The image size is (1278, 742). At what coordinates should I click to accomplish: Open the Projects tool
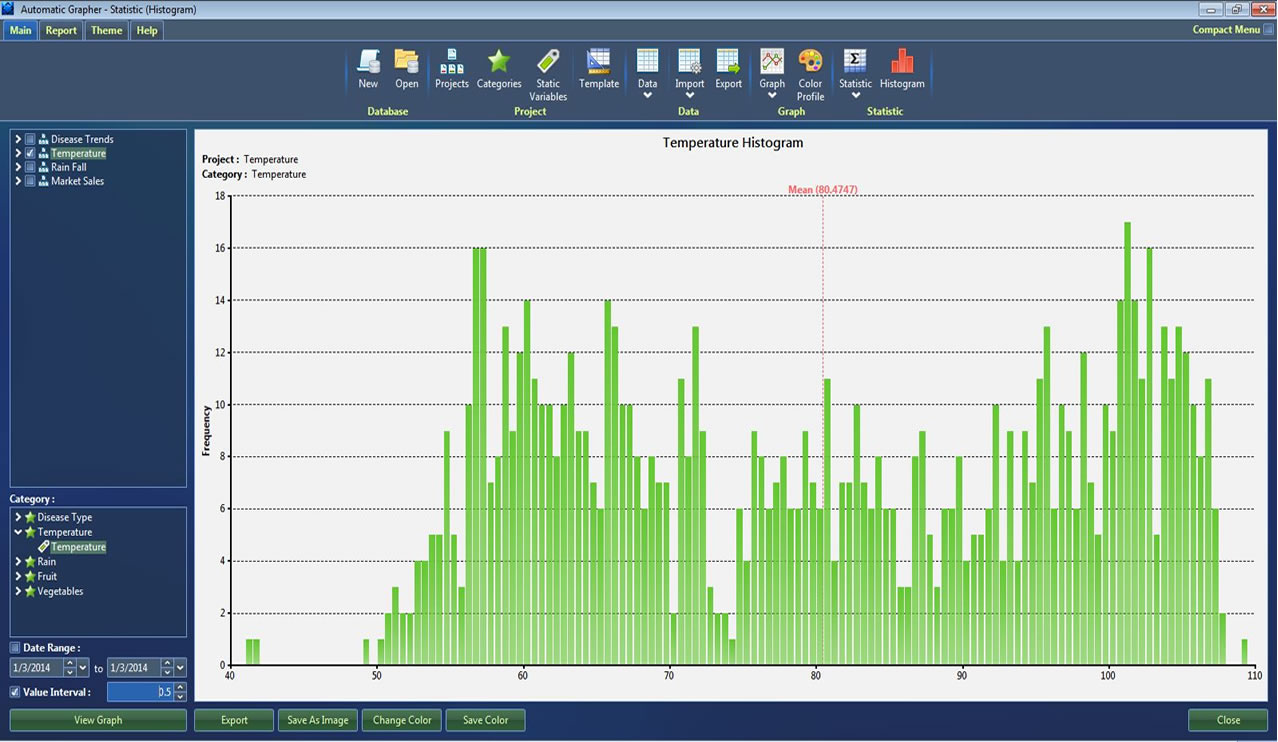451,61
